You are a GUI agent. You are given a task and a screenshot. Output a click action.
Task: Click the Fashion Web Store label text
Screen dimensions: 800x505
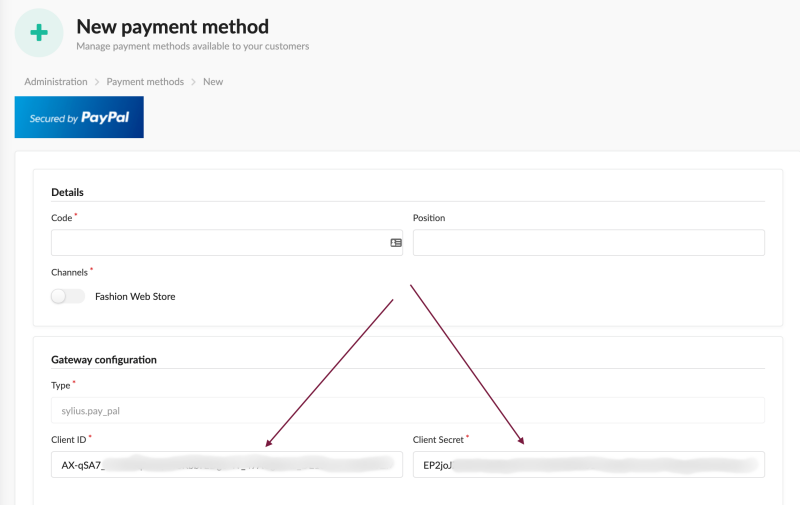(x=135, y=296)
